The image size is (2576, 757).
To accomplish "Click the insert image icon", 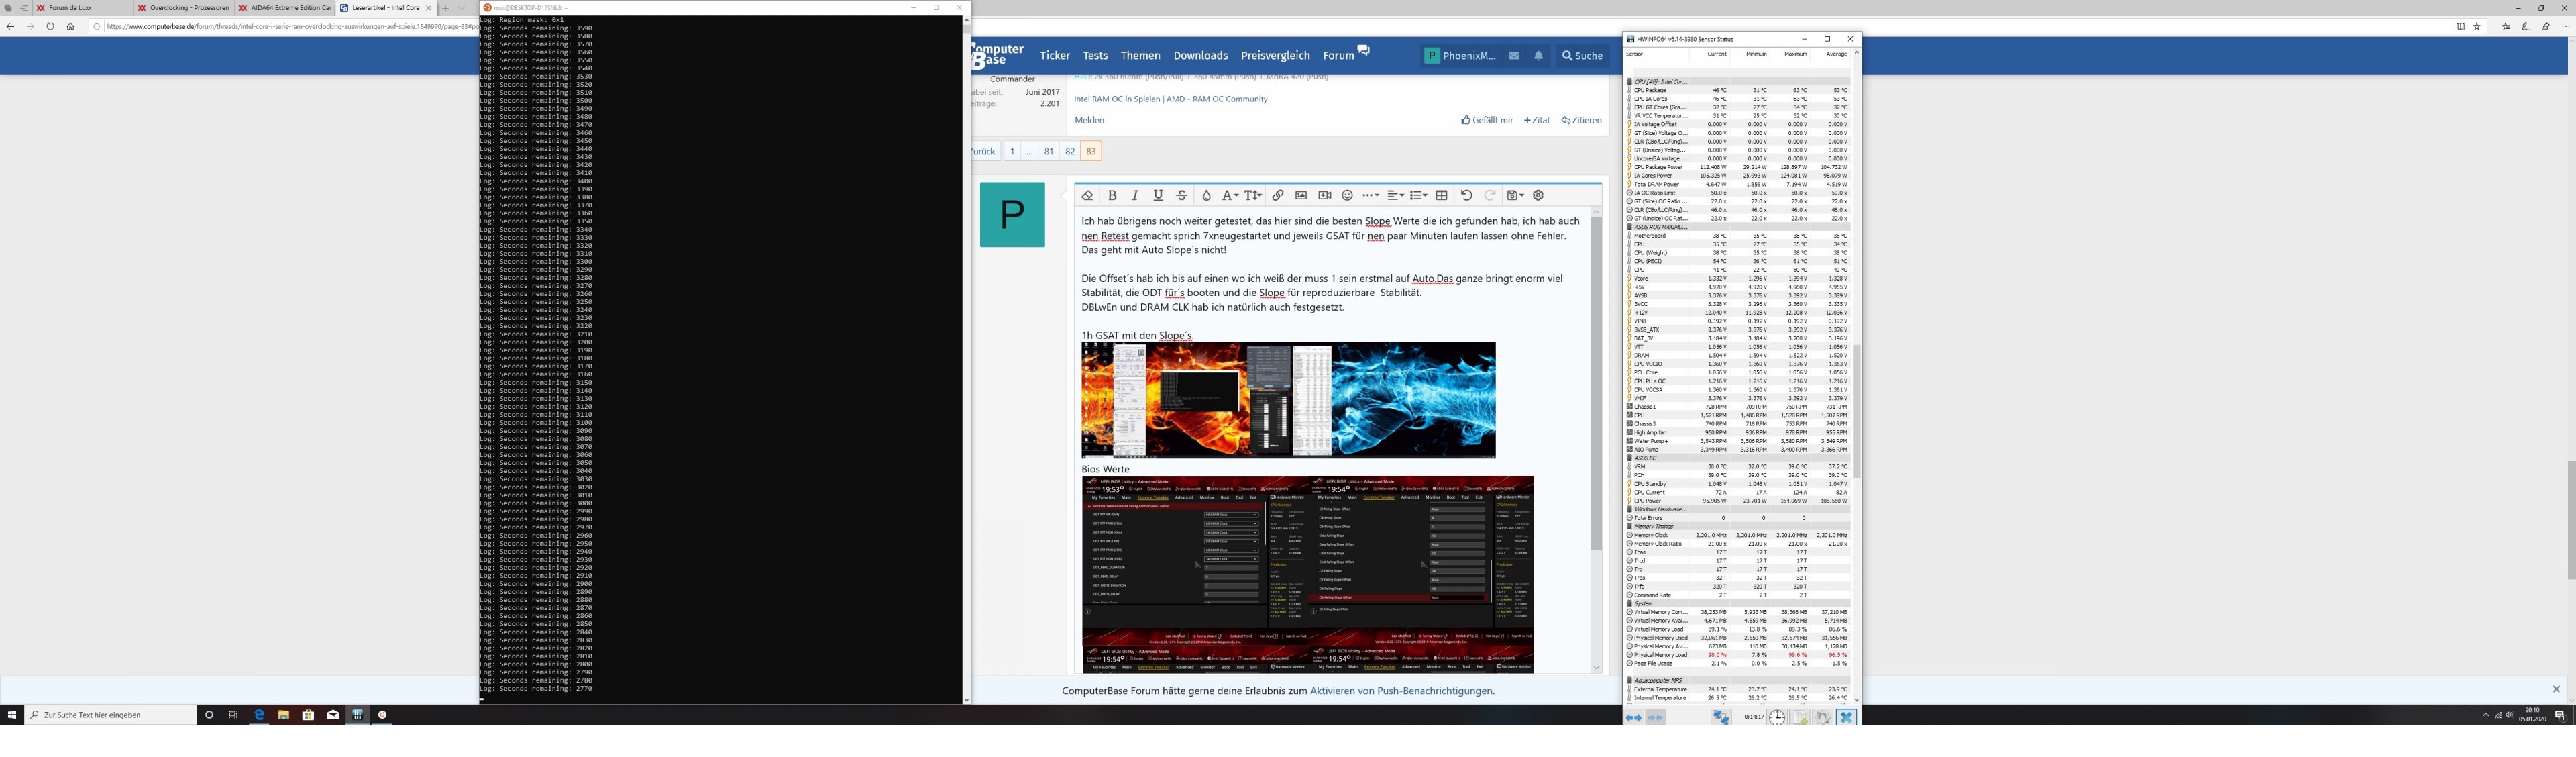I will 1301,196.
